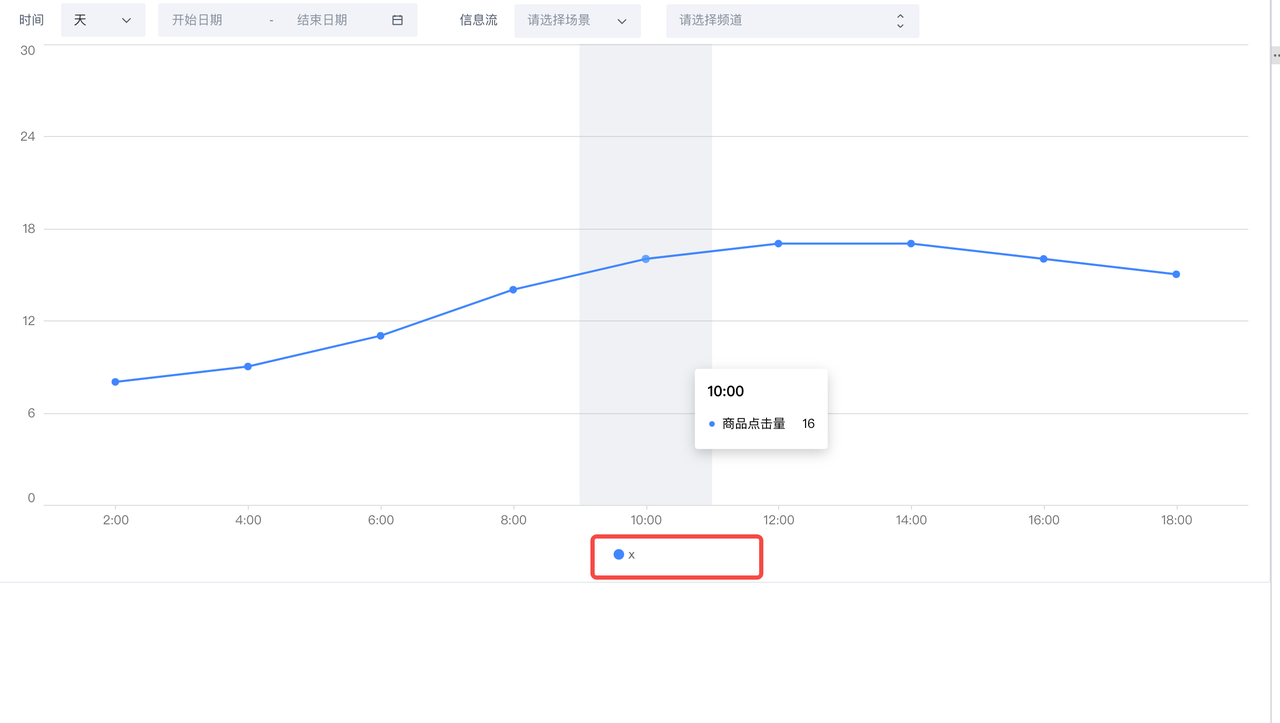The image size is (1280, 723).
Task: Select the 8:00 data point on line
Action: [513, 290]
